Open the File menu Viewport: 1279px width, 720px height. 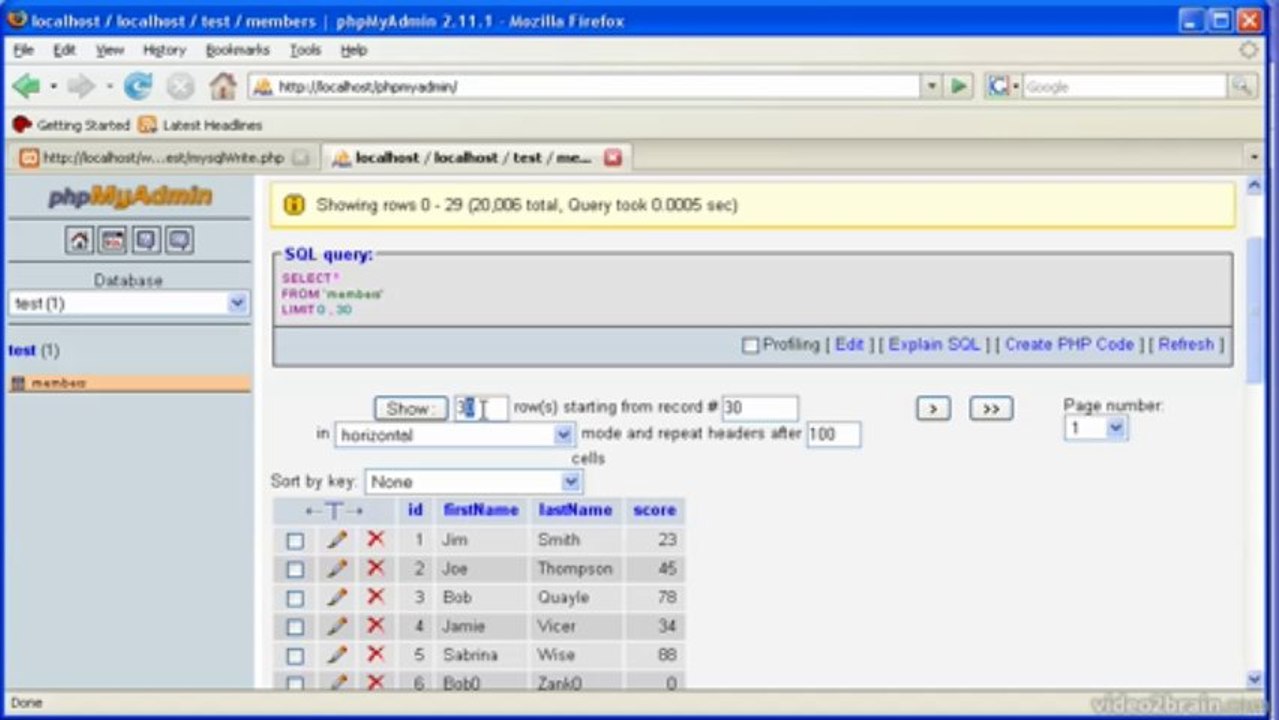coord(24,50)
